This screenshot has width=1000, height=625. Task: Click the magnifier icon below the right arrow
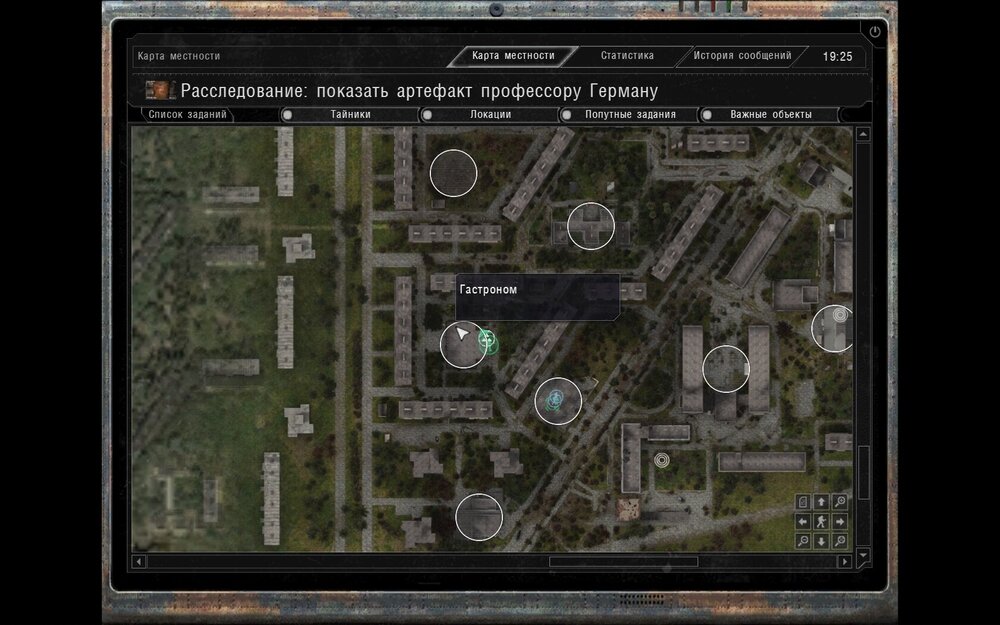840,541
